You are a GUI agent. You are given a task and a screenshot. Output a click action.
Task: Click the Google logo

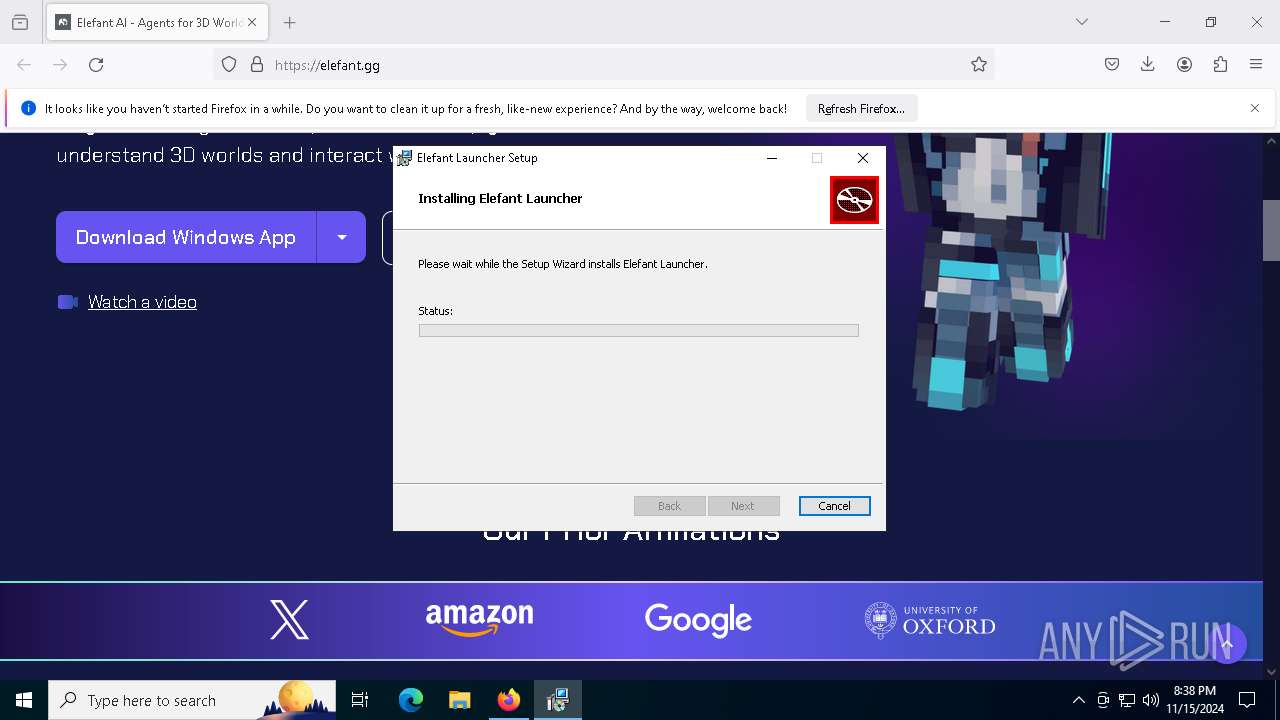point(698,620)
